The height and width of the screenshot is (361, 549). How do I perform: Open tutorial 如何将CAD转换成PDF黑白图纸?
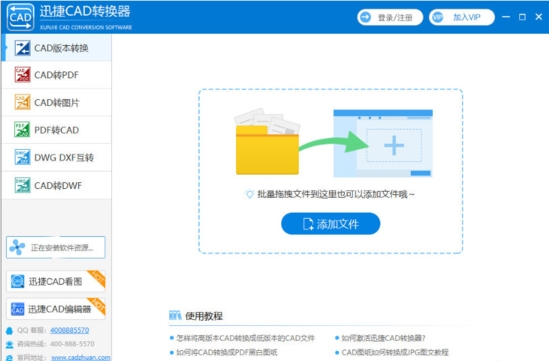pos(227,352)
